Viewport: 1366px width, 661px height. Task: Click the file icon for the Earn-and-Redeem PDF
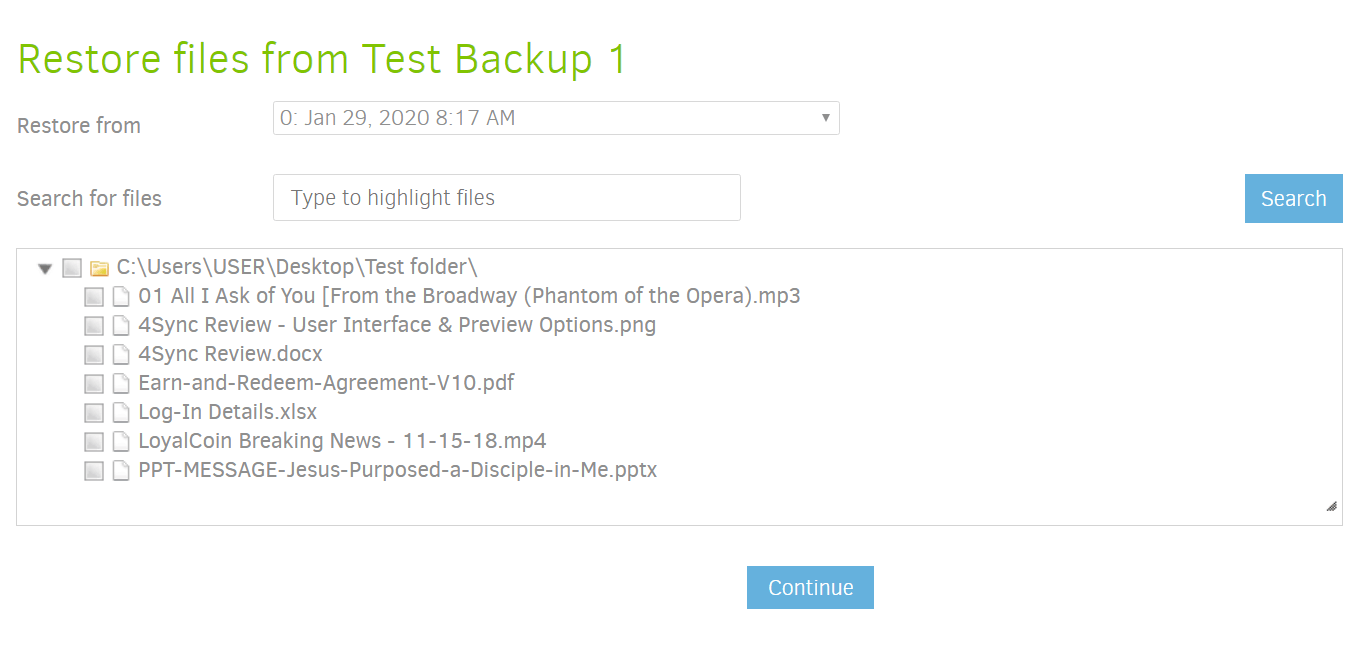click(122, 383)
